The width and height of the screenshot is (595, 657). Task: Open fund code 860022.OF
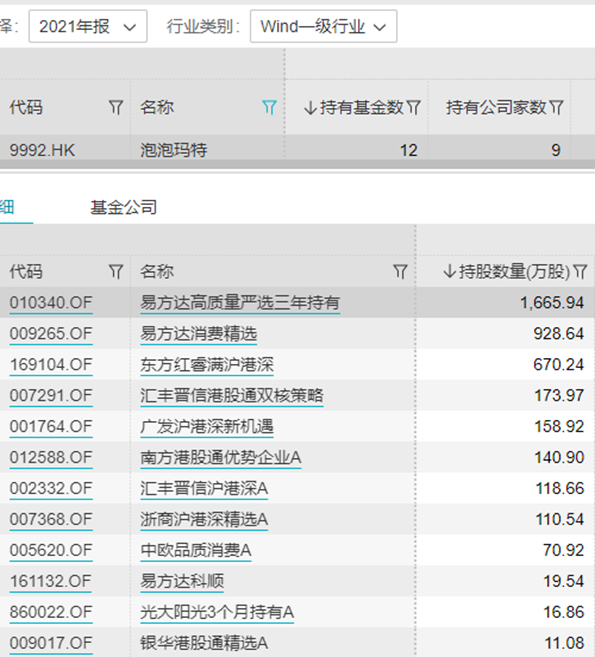coord(51,612)
